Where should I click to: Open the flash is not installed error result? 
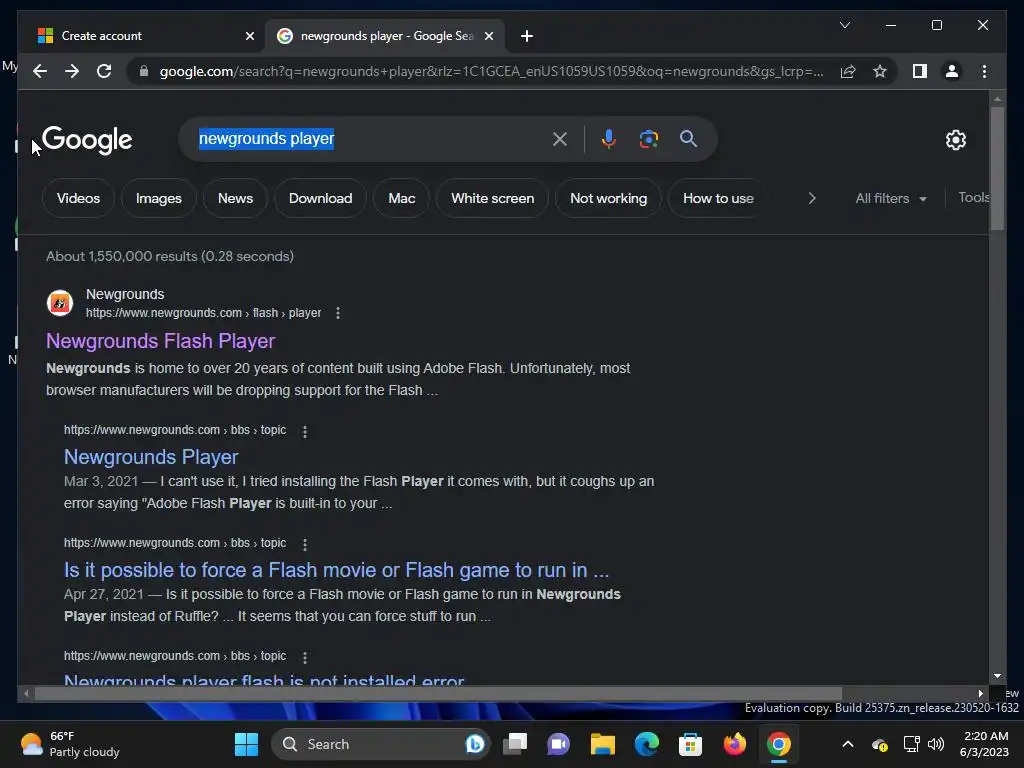click(x=264, y=679)
